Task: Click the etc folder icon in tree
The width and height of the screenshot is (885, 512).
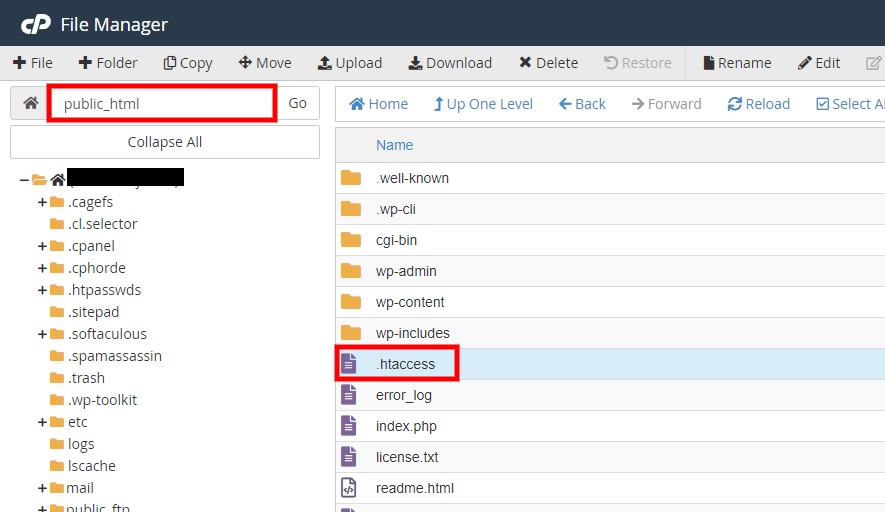Action: tap(57, 422)
